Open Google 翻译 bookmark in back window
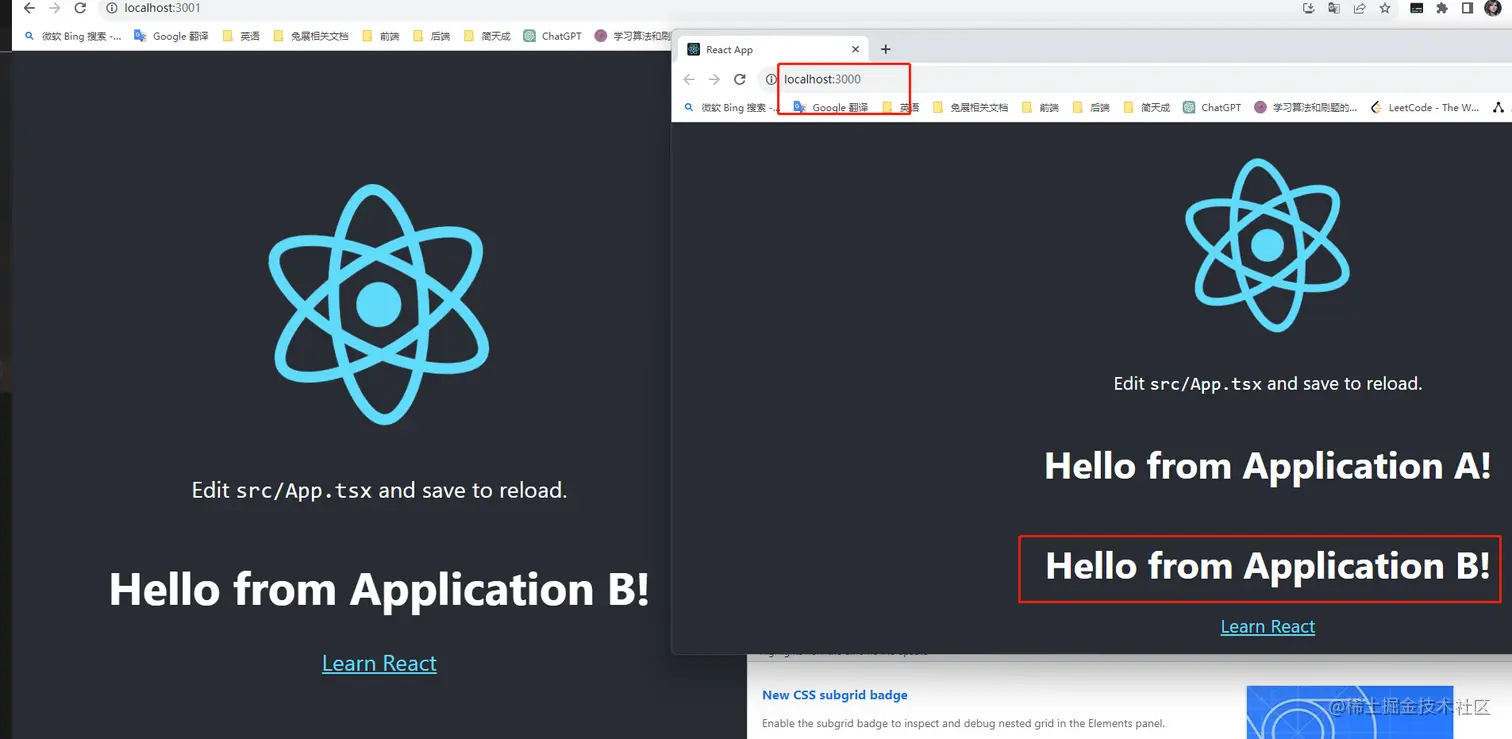Image resolution: width=1512 pixels, height=739 pixels. click(x=172, y=36)
